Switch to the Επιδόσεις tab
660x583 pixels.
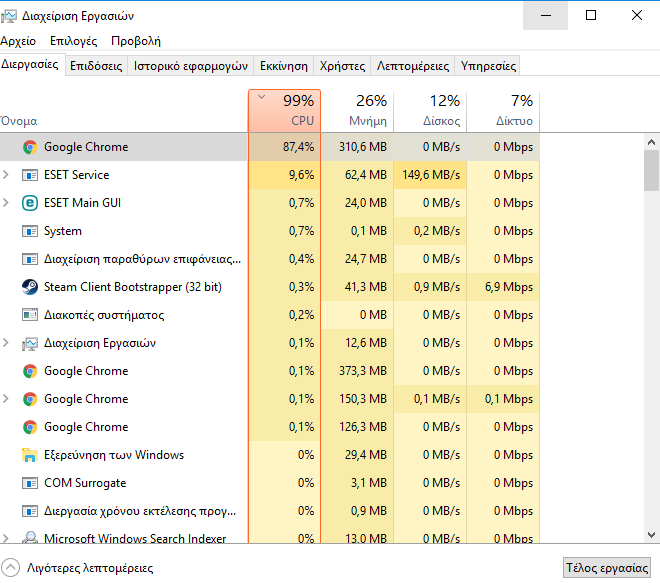pos(96,66)
